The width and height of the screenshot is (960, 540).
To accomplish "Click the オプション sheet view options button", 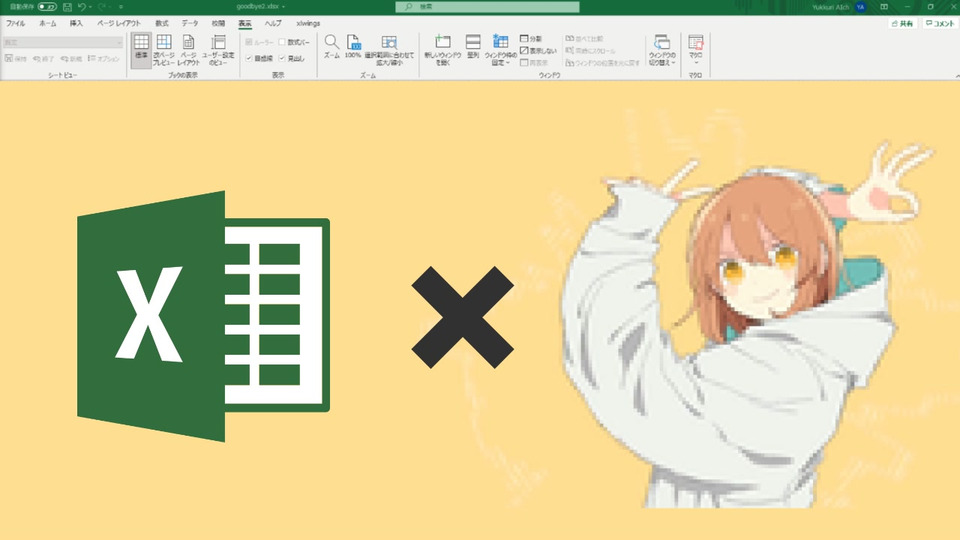I will pos(104,59).
